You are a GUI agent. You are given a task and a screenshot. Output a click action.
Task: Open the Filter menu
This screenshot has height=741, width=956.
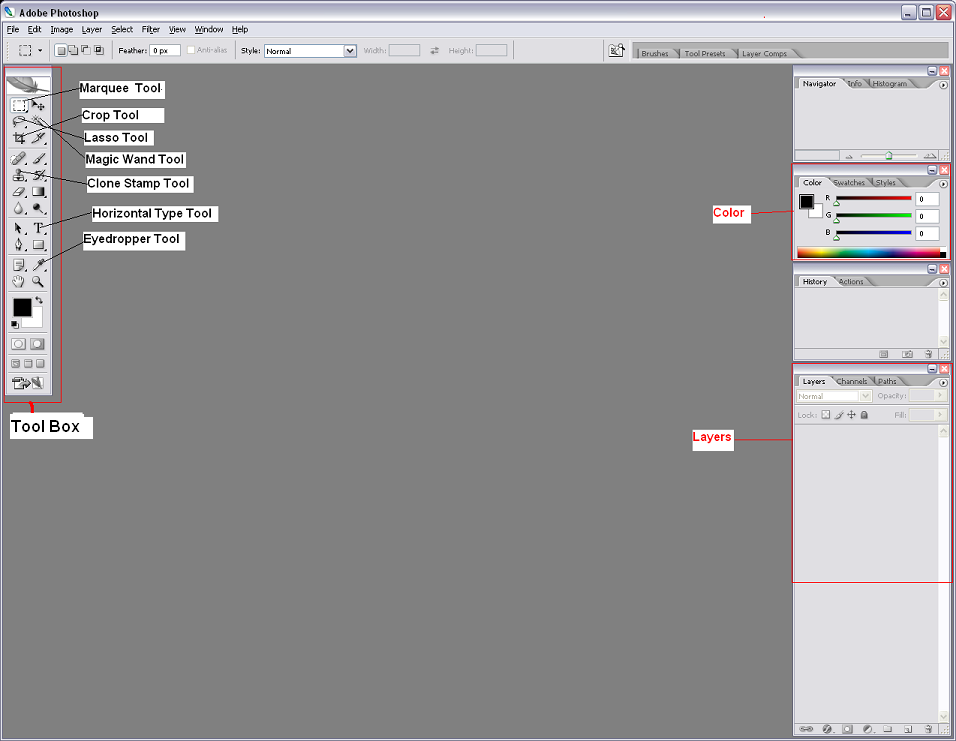click(x=151, y=29)
